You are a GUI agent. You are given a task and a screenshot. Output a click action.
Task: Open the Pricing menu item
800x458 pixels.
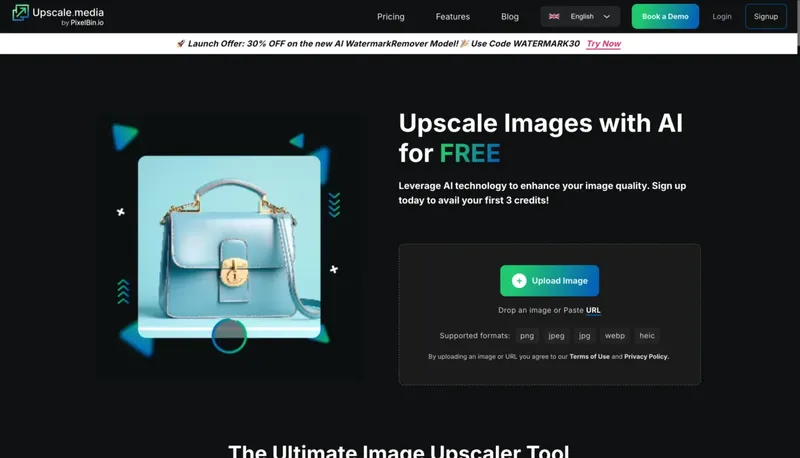pyautogui.click(x=390, y=17)
